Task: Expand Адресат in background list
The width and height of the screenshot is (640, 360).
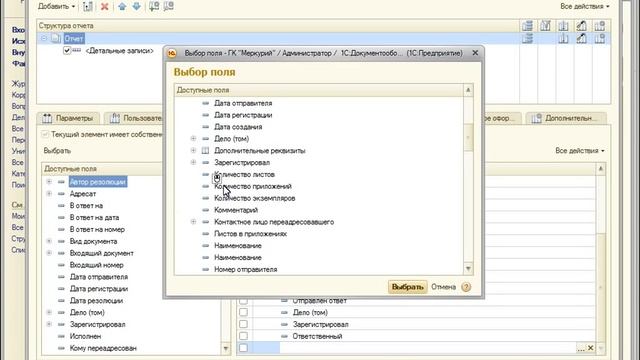Action: (49, 193)
